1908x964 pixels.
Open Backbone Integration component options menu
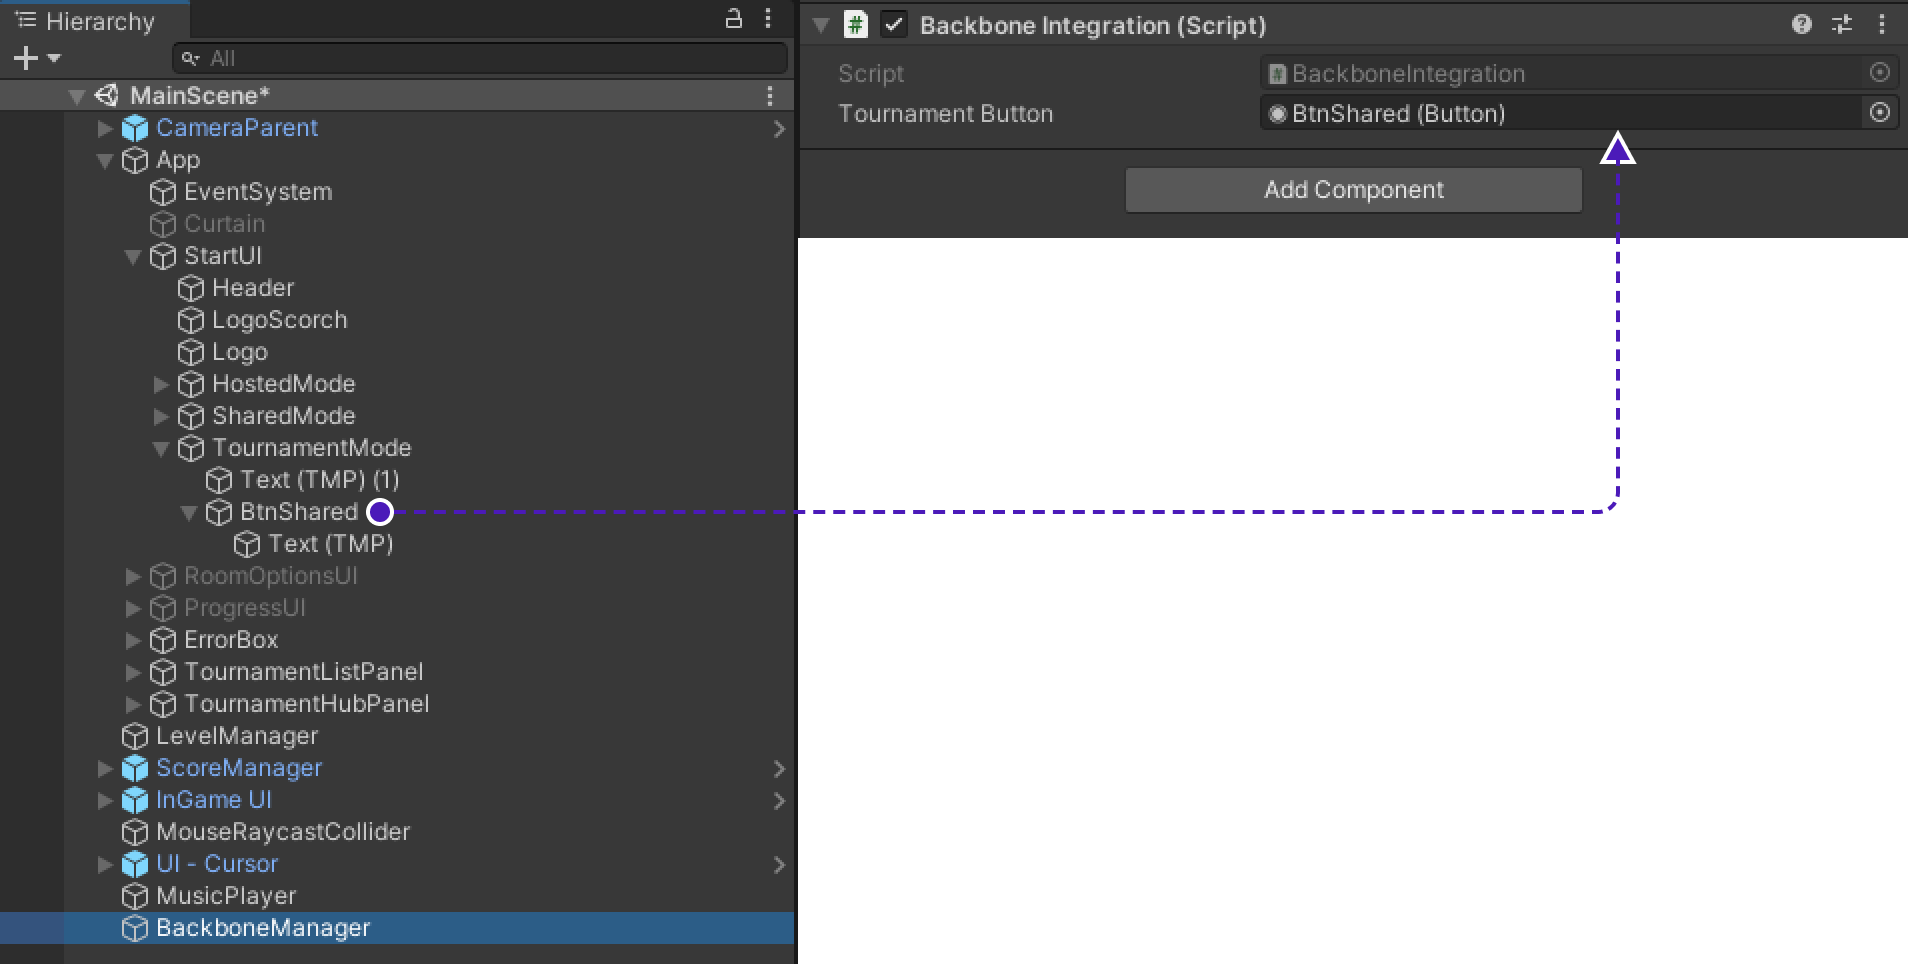[1881, 25]
